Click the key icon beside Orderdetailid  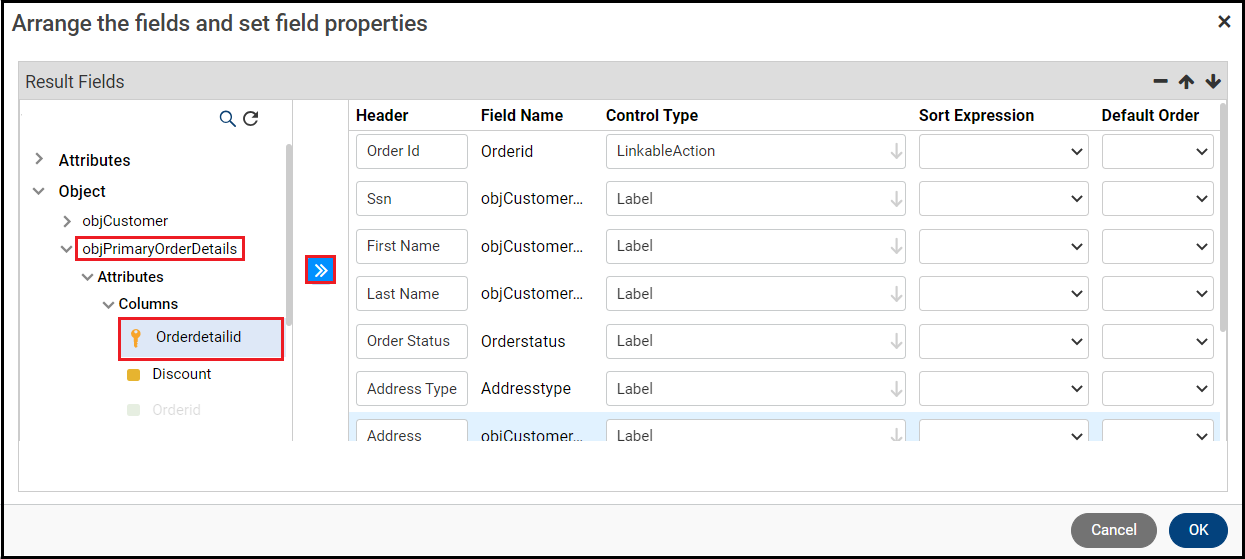pos(136,338)
